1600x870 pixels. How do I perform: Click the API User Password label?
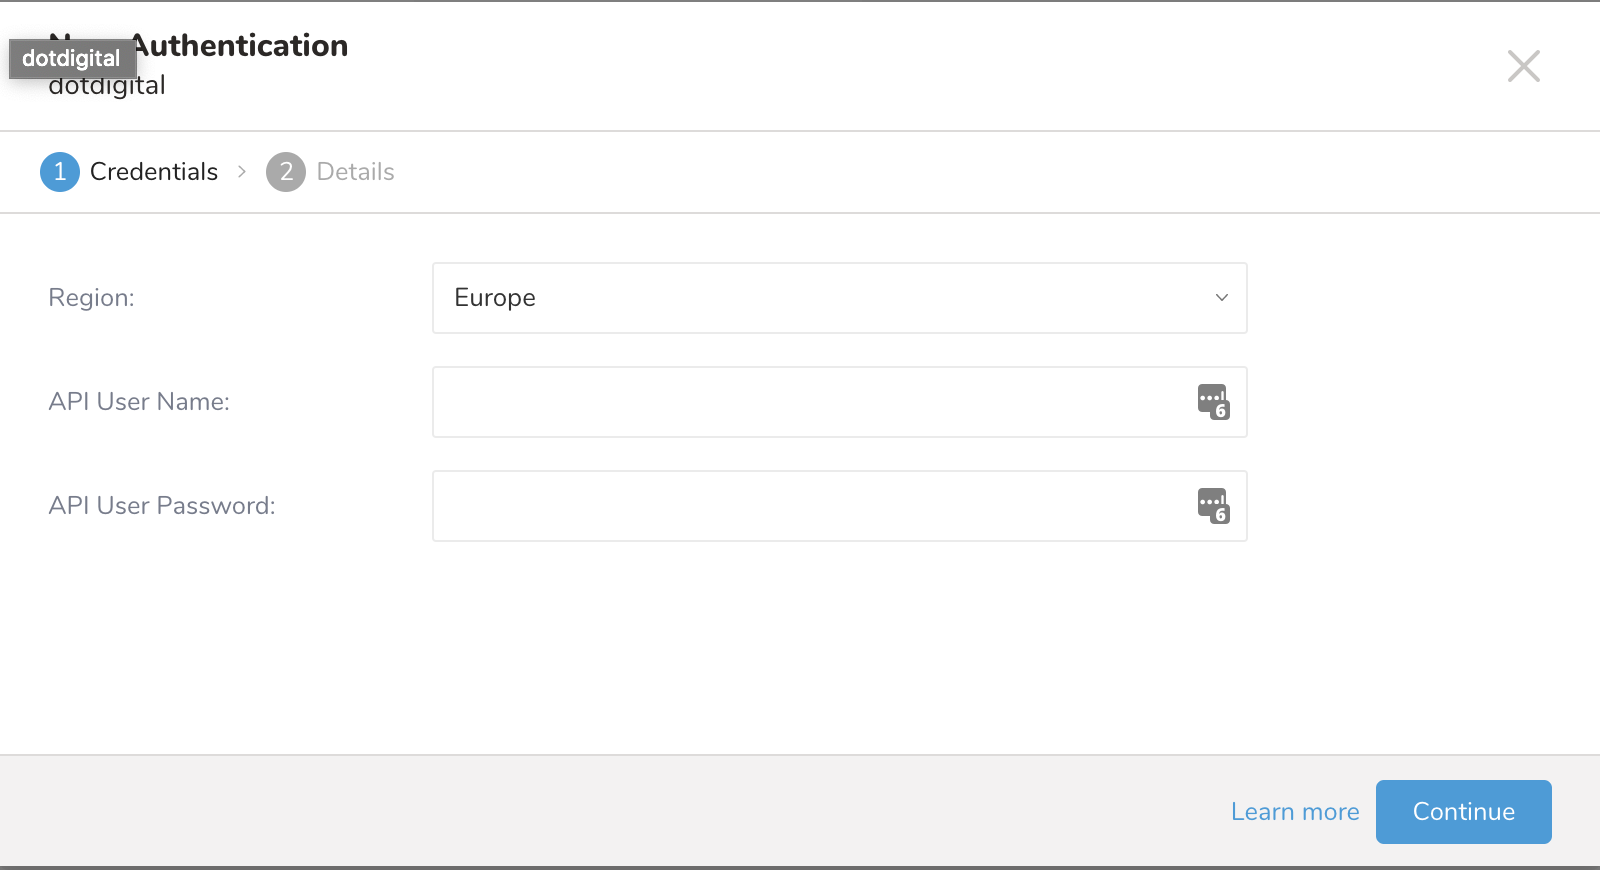pos(162,506)
